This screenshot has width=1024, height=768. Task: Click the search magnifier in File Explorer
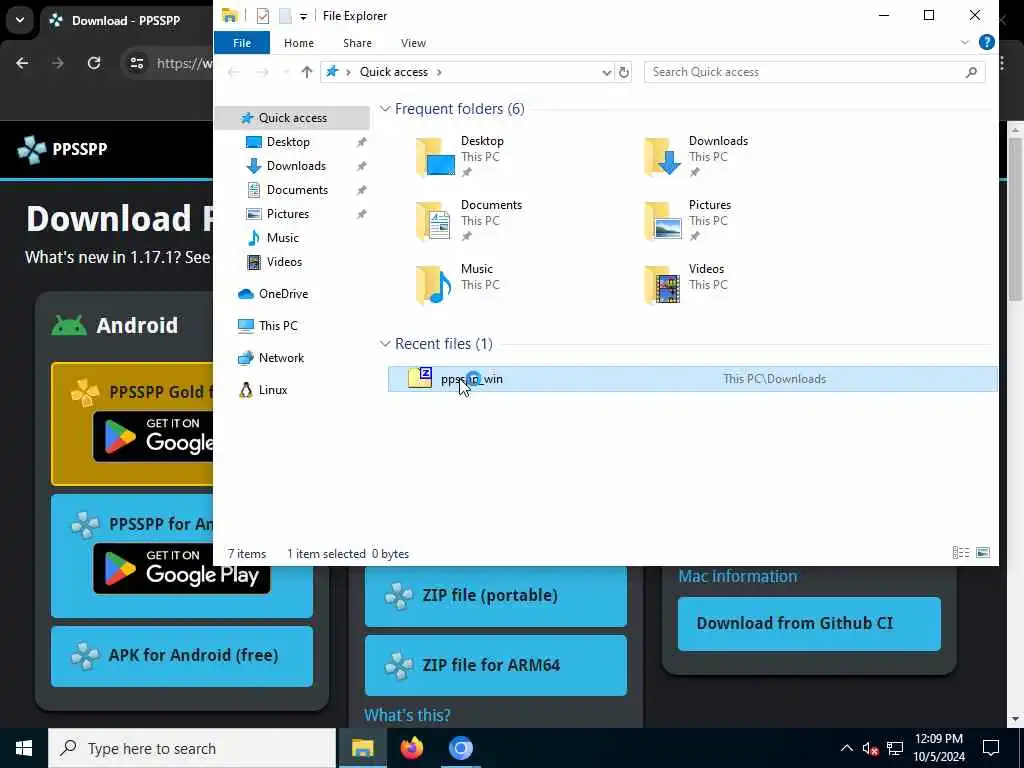971,72
